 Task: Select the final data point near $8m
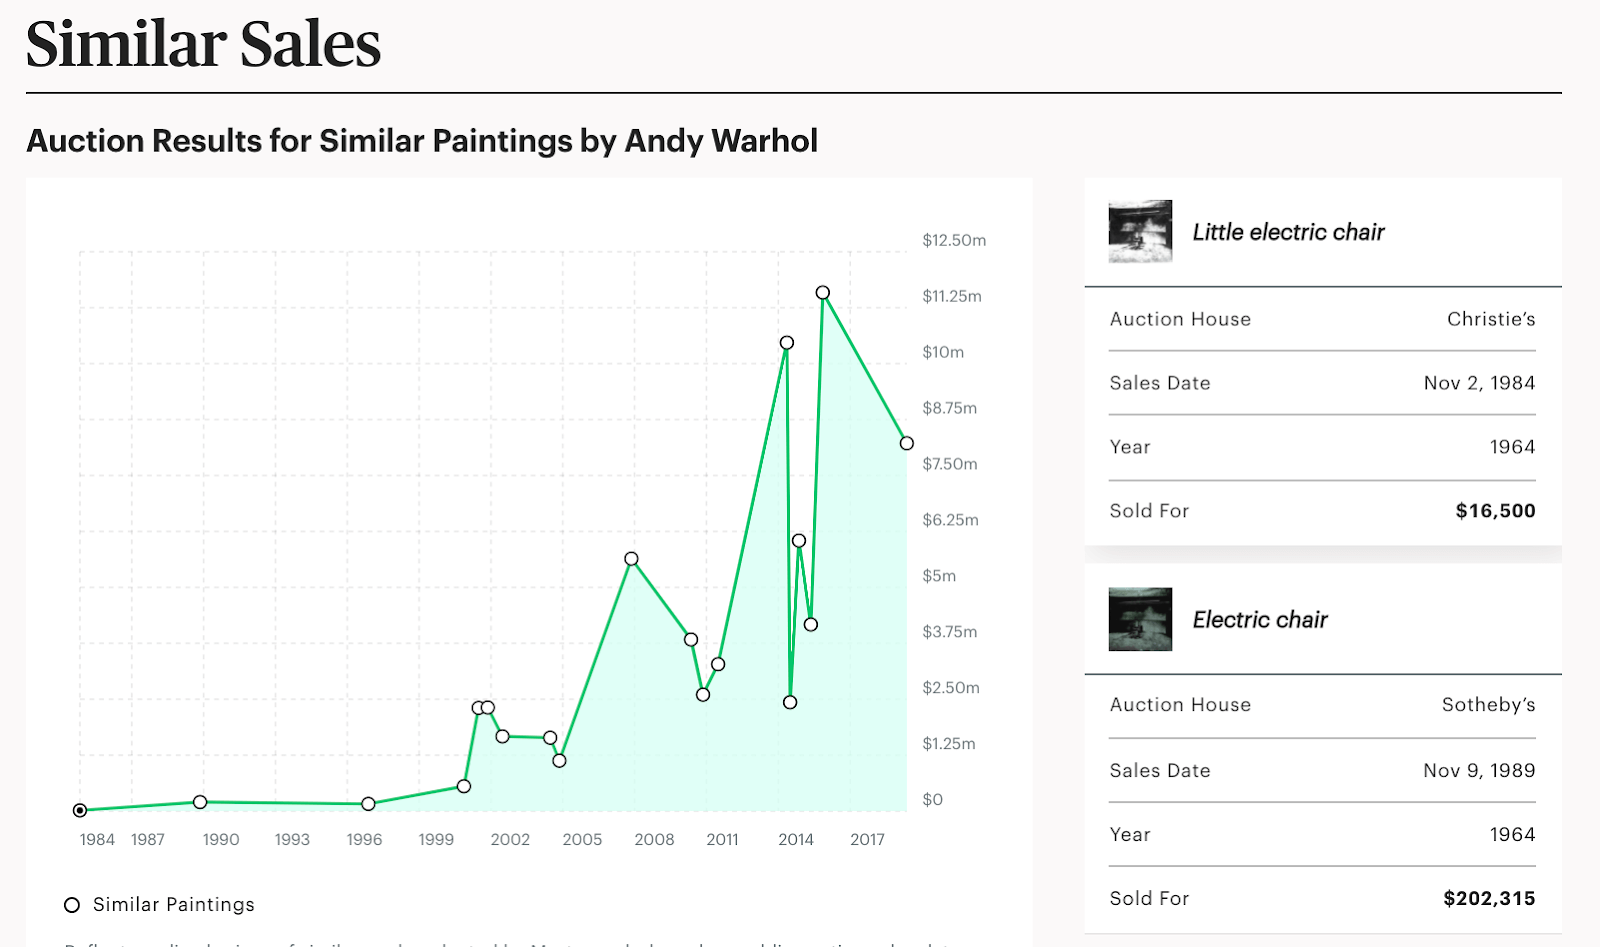(906, 443)
